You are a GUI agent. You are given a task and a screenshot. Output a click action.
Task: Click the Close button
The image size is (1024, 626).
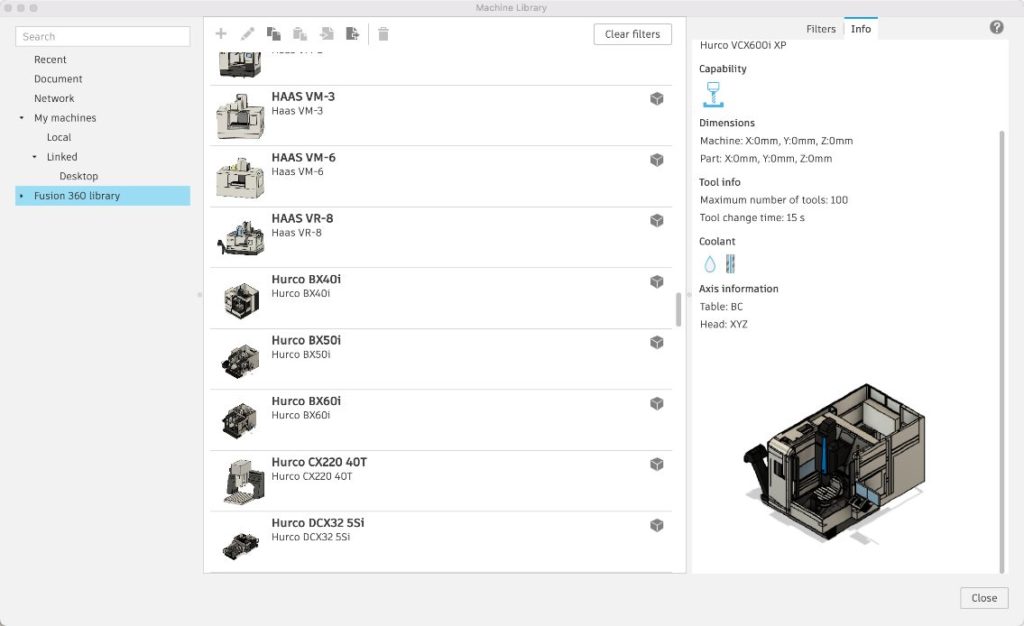983,598
